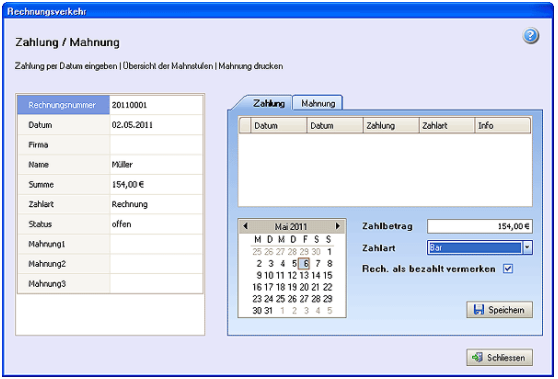Select the Bar value in Zahlart combo box
This screenshot has height=379, width=558.
point(475,247)
